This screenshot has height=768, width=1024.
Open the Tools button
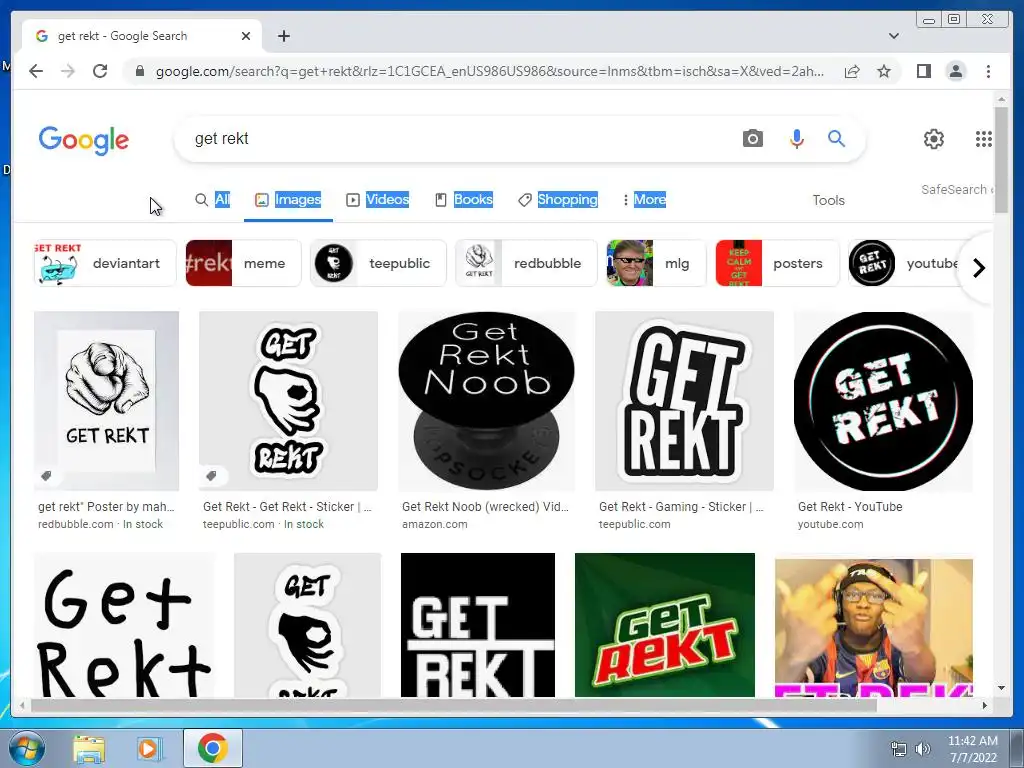pyautogui.click(x=828, y=200)
